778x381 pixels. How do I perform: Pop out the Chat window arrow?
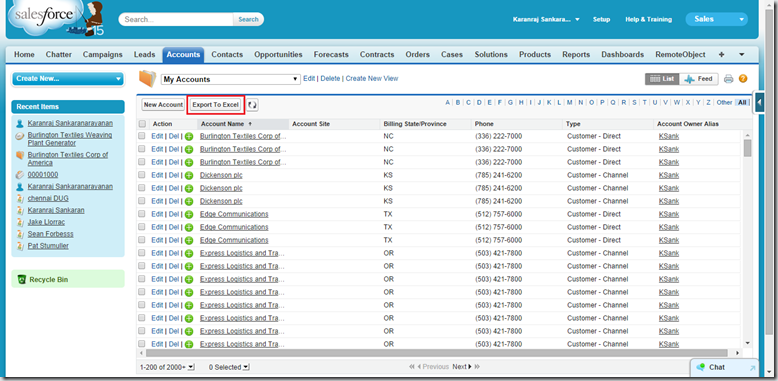752,368
